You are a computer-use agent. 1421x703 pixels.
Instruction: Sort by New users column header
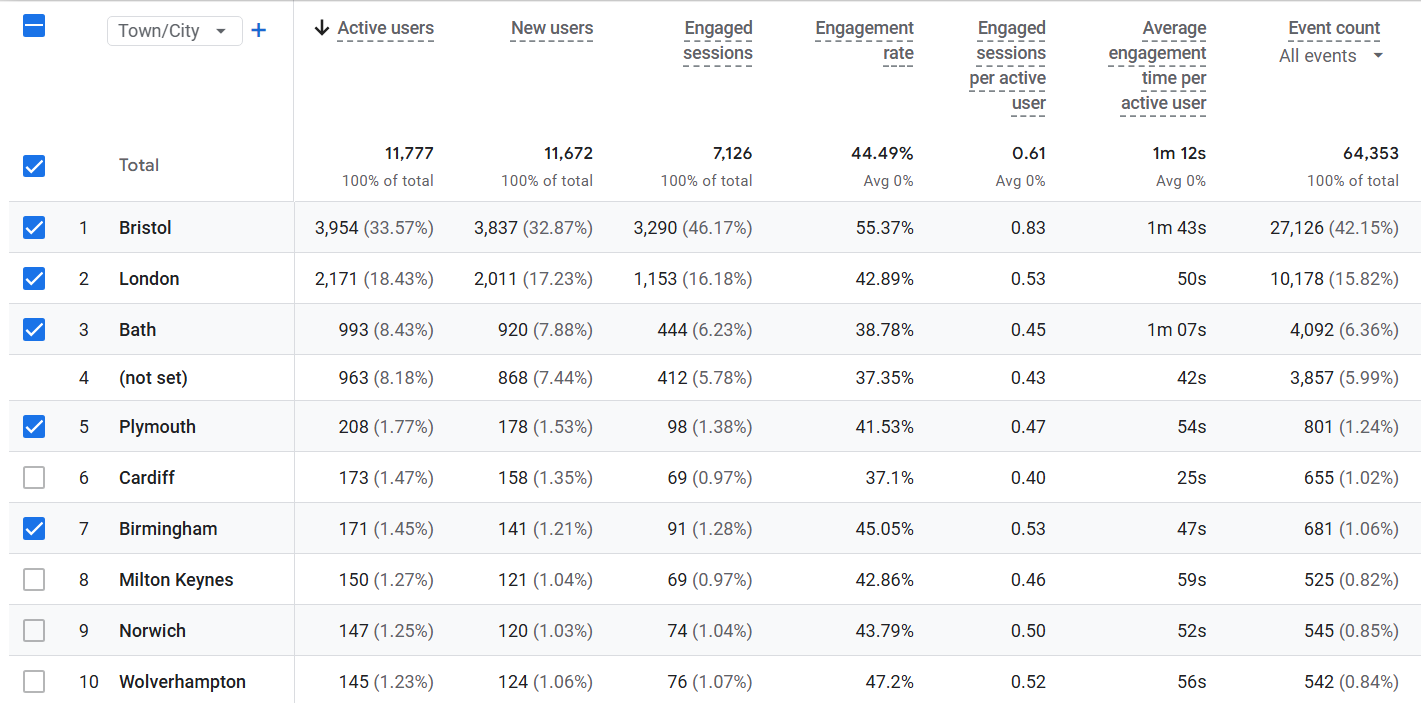pyautogui.click(x=551, y=28)
